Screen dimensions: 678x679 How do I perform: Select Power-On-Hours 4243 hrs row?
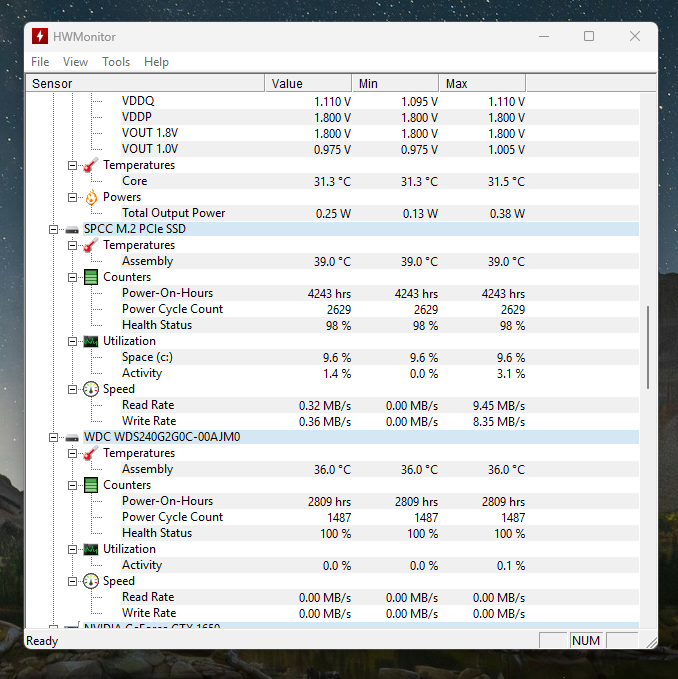pyautogui.click(x=380, y=294)
